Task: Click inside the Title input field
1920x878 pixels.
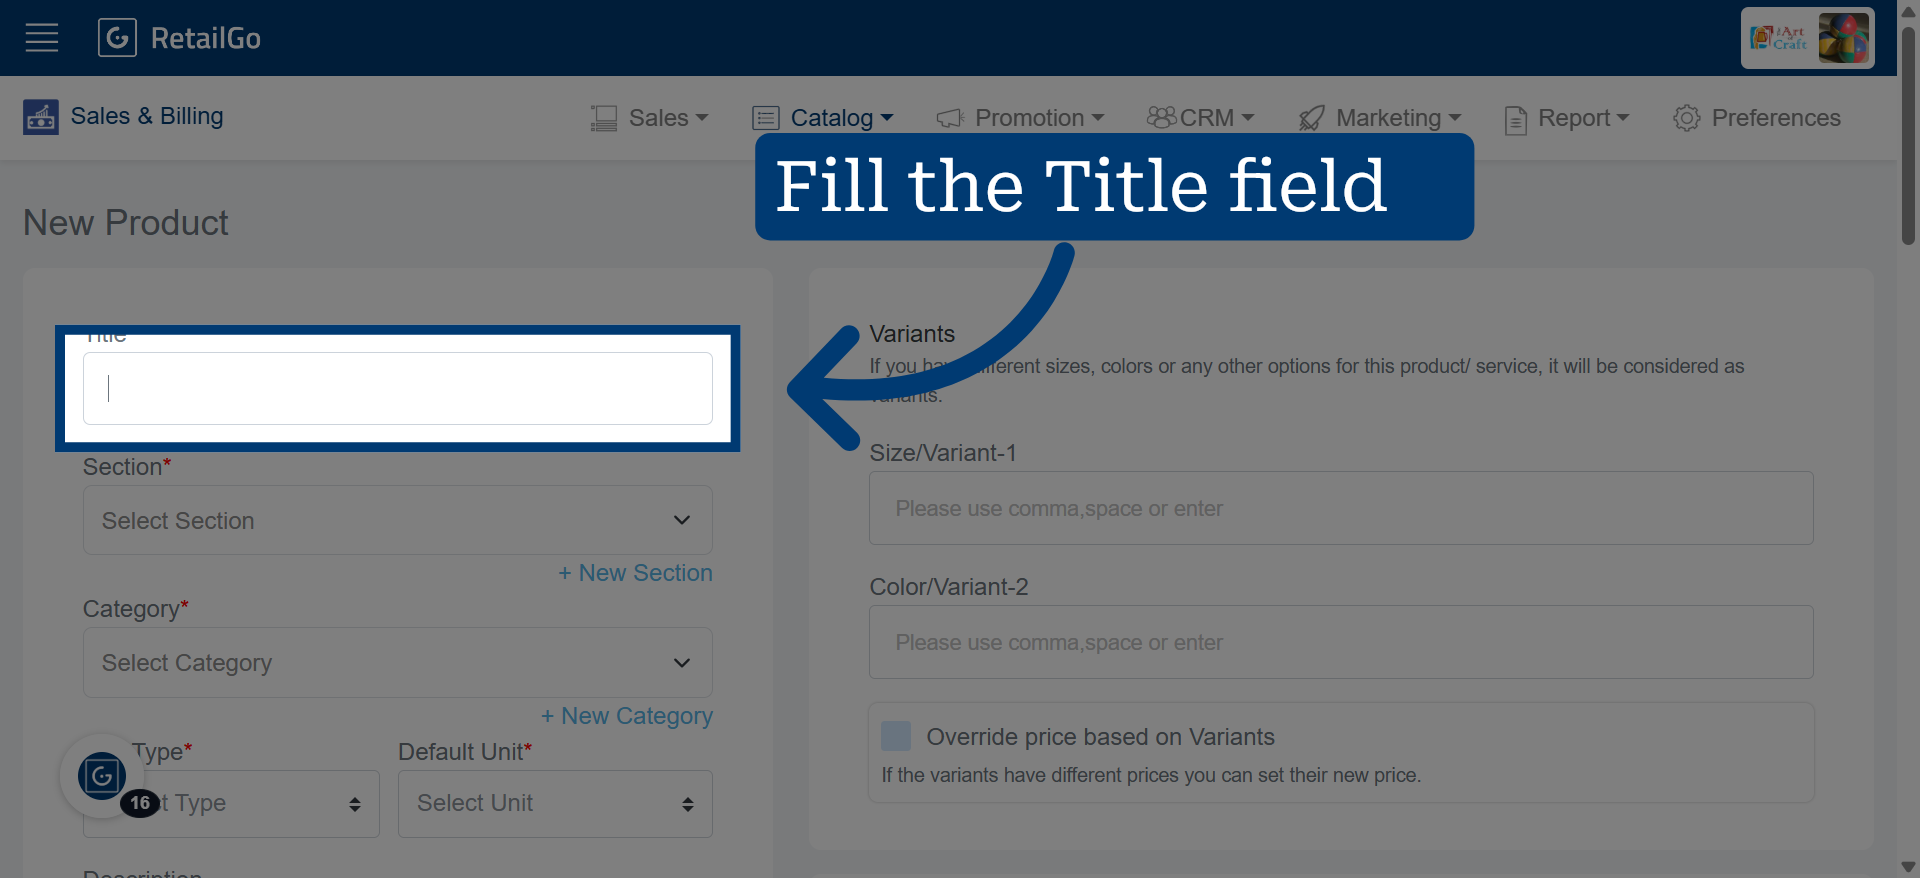Action: pos(398,388)
